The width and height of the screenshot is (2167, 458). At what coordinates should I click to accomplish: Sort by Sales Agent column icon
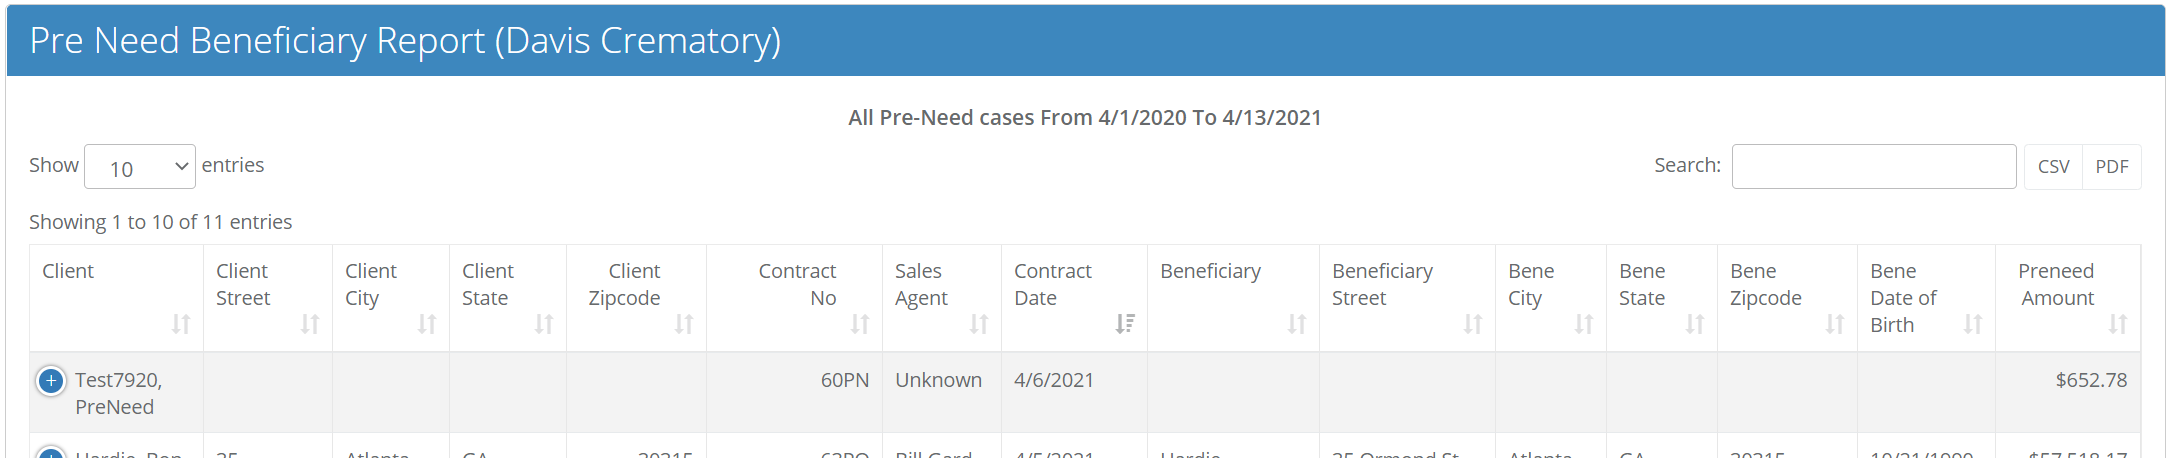(x=979, y=324)
